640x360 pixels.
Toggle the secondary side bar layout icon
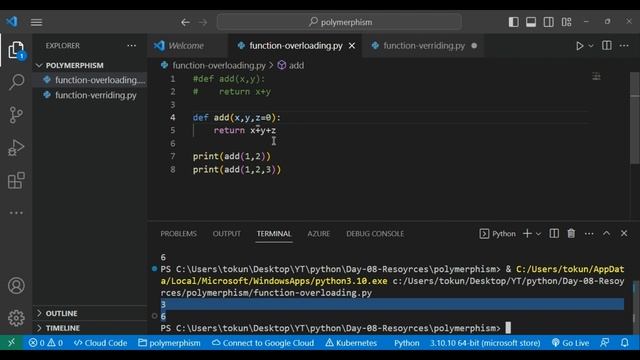549,22
